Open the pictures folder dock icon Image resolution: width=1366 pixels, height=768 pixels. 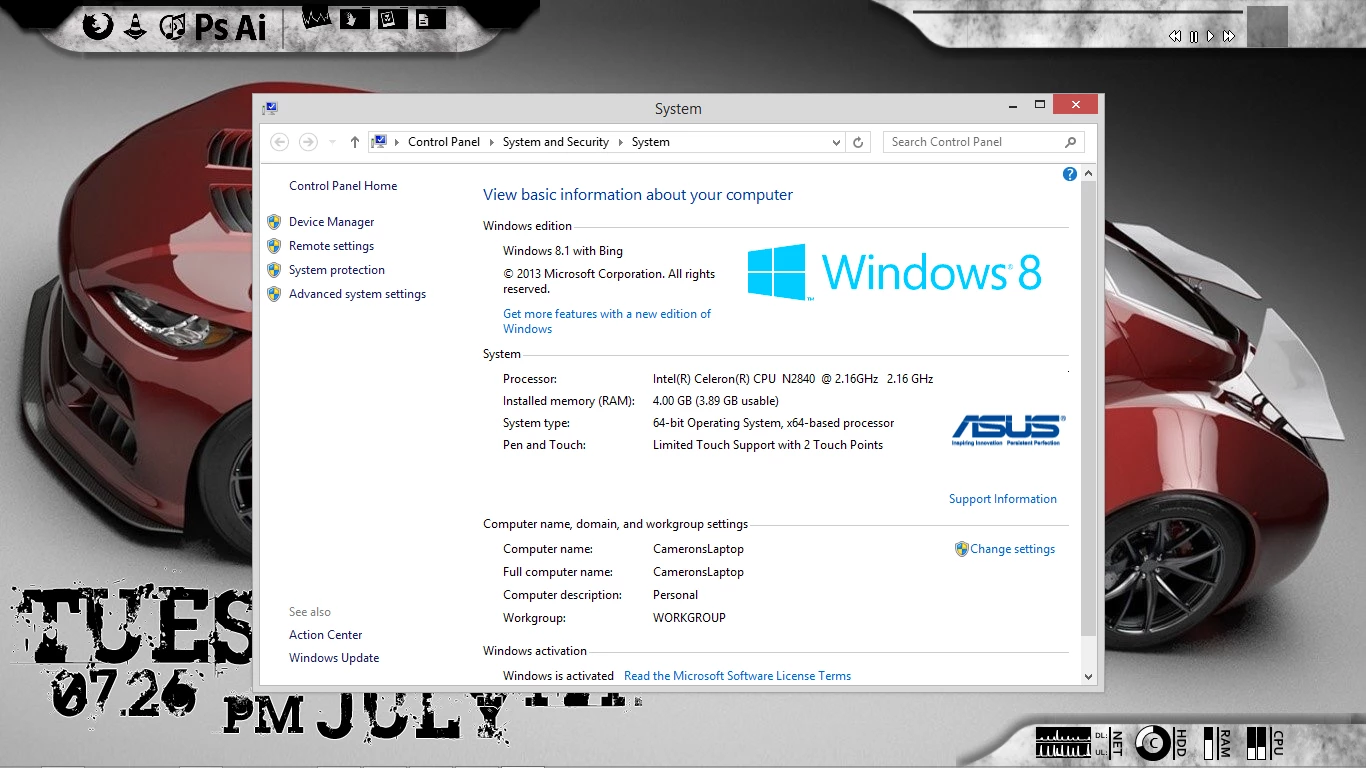point(392,18)
